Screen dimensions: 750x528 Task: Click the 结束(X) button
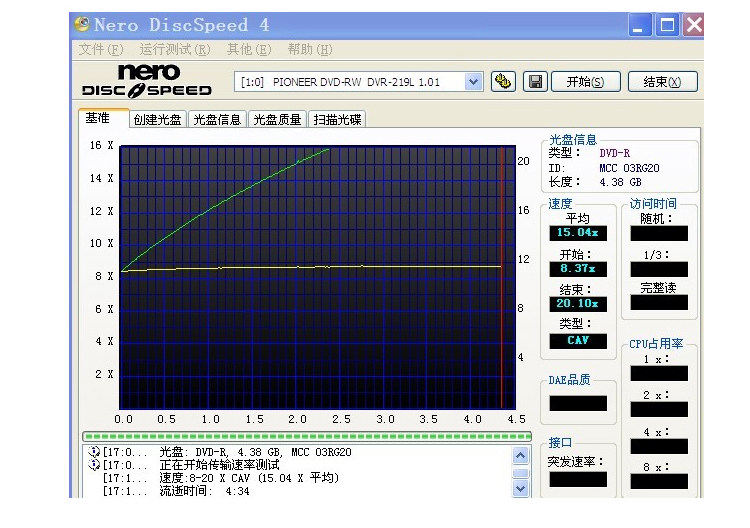662,82
